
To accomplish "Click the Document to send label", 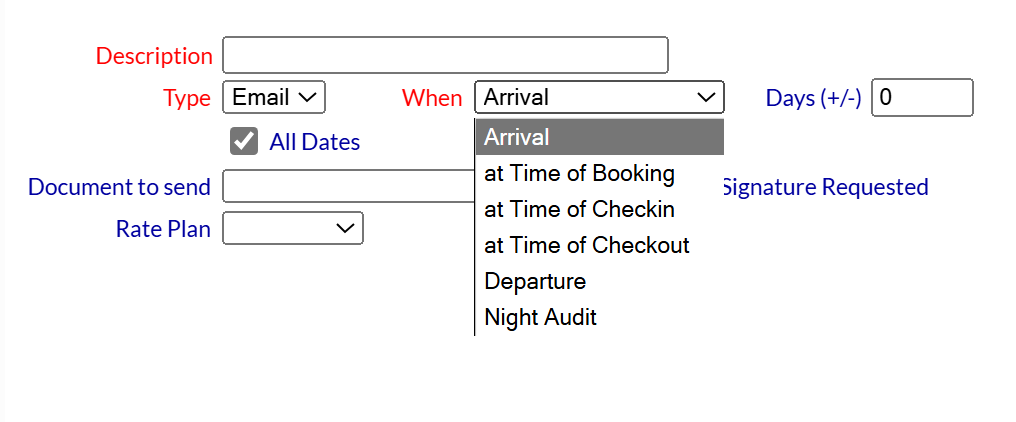I will coord(119,187).
